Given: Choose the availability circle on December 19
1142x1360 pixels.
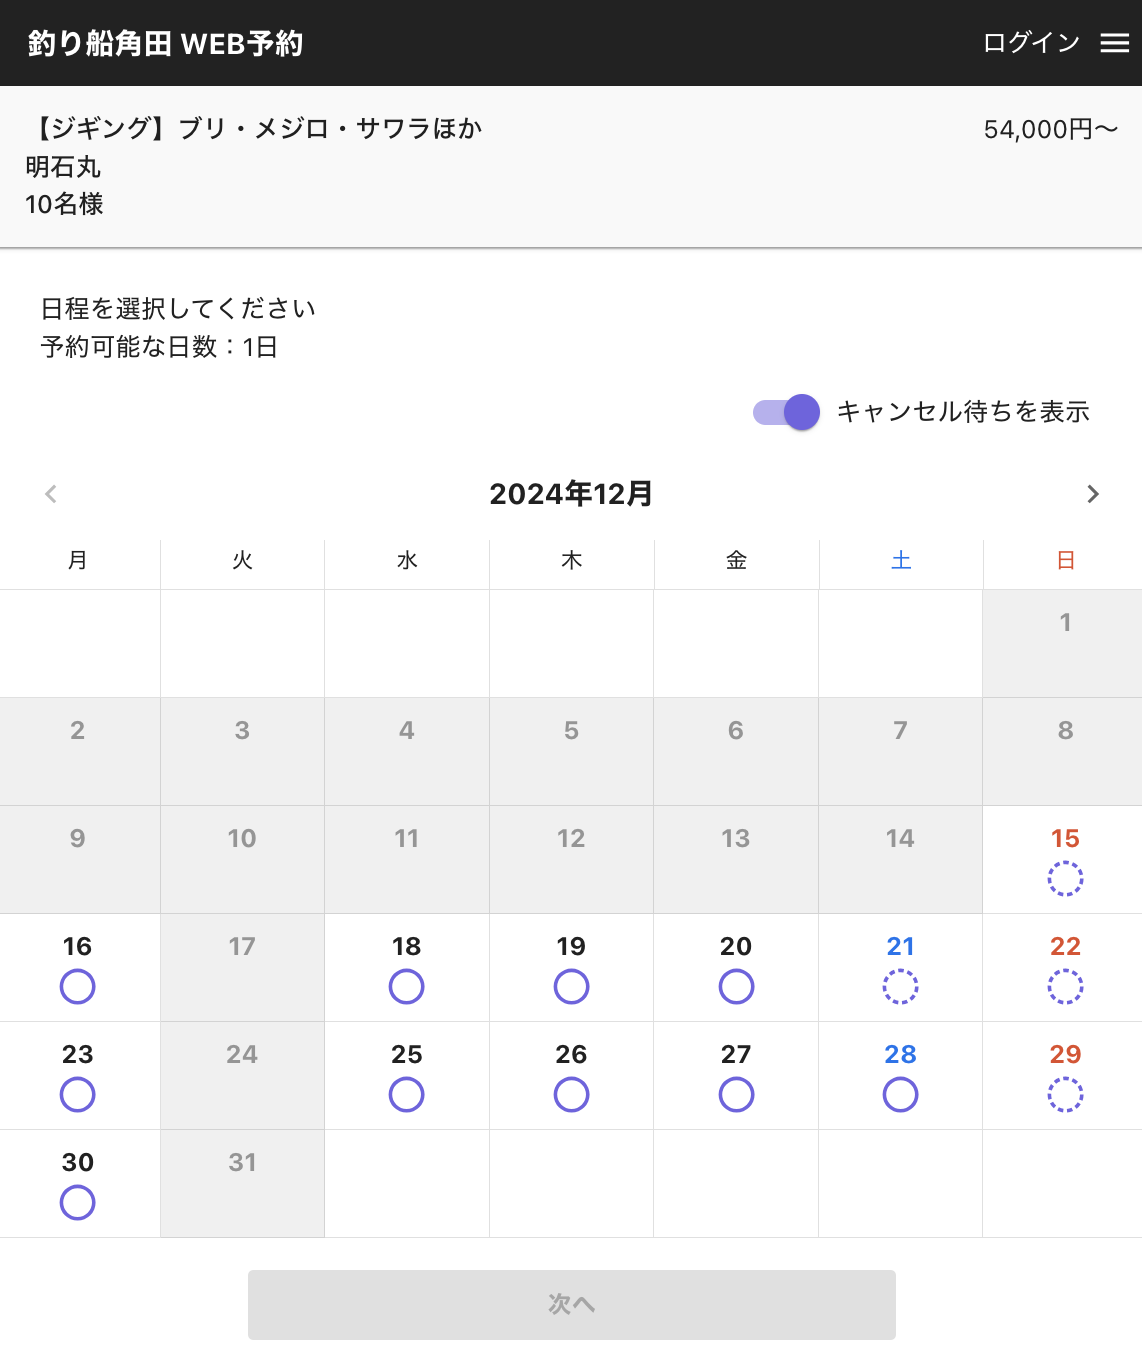Looking at the screenshot, I should point(571,987).
